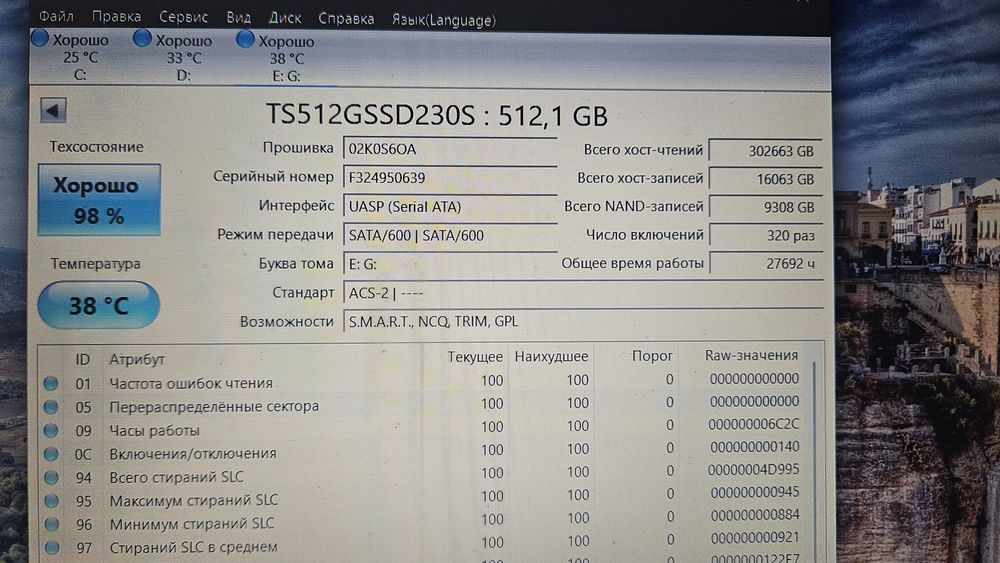Click the disk title TS512GSSD230S : 512,1 GB

click(x=436, y=115)
